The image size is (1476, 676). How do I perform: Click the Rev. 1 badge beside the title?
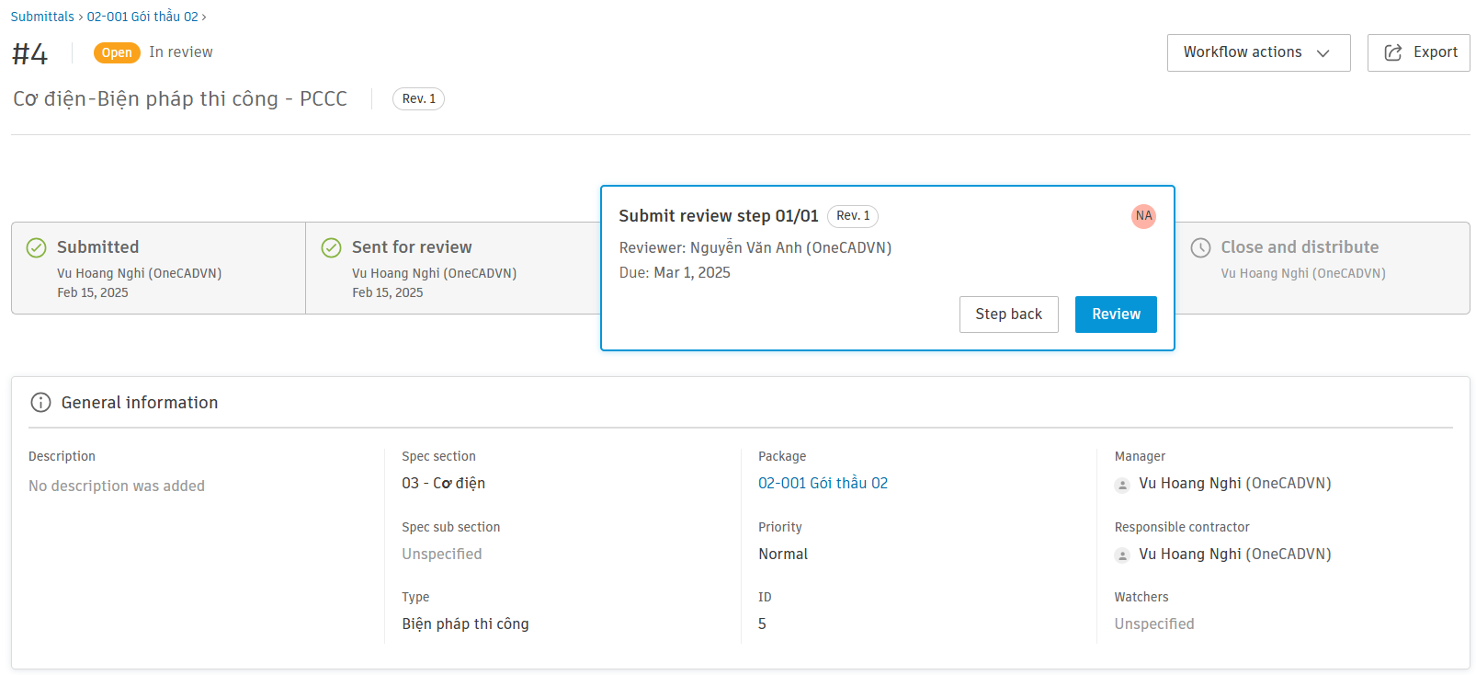pos(418,99)
